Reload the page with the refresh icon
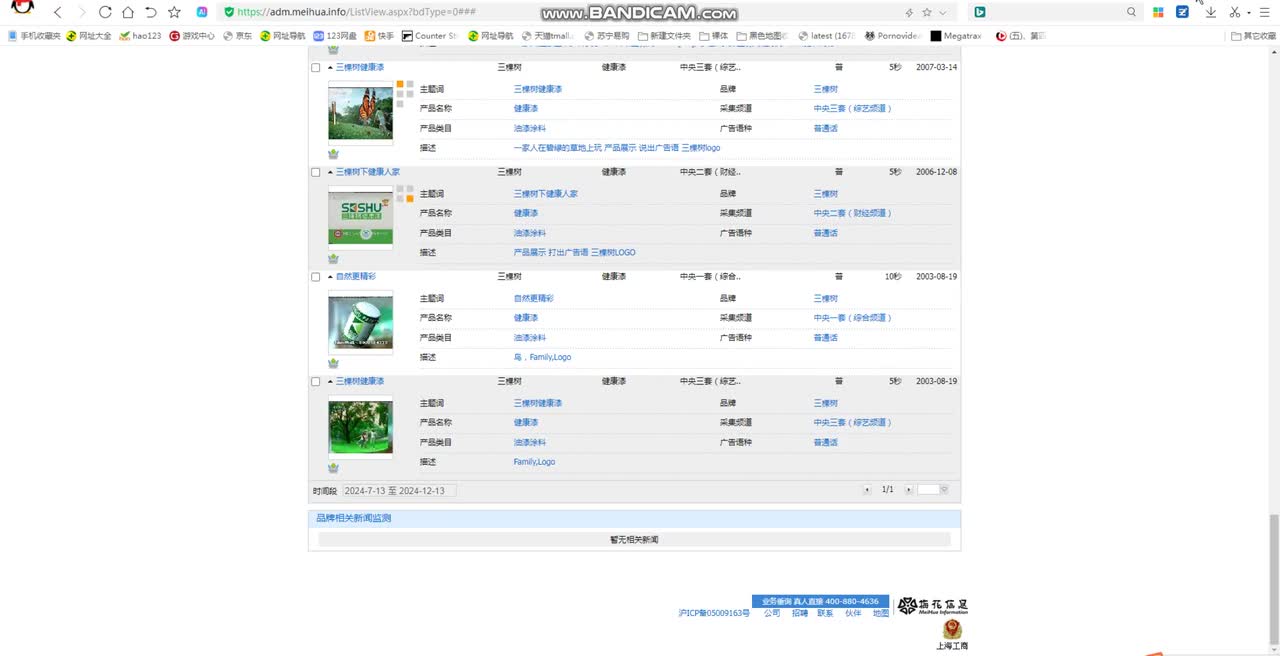 [x=105, y=12]
